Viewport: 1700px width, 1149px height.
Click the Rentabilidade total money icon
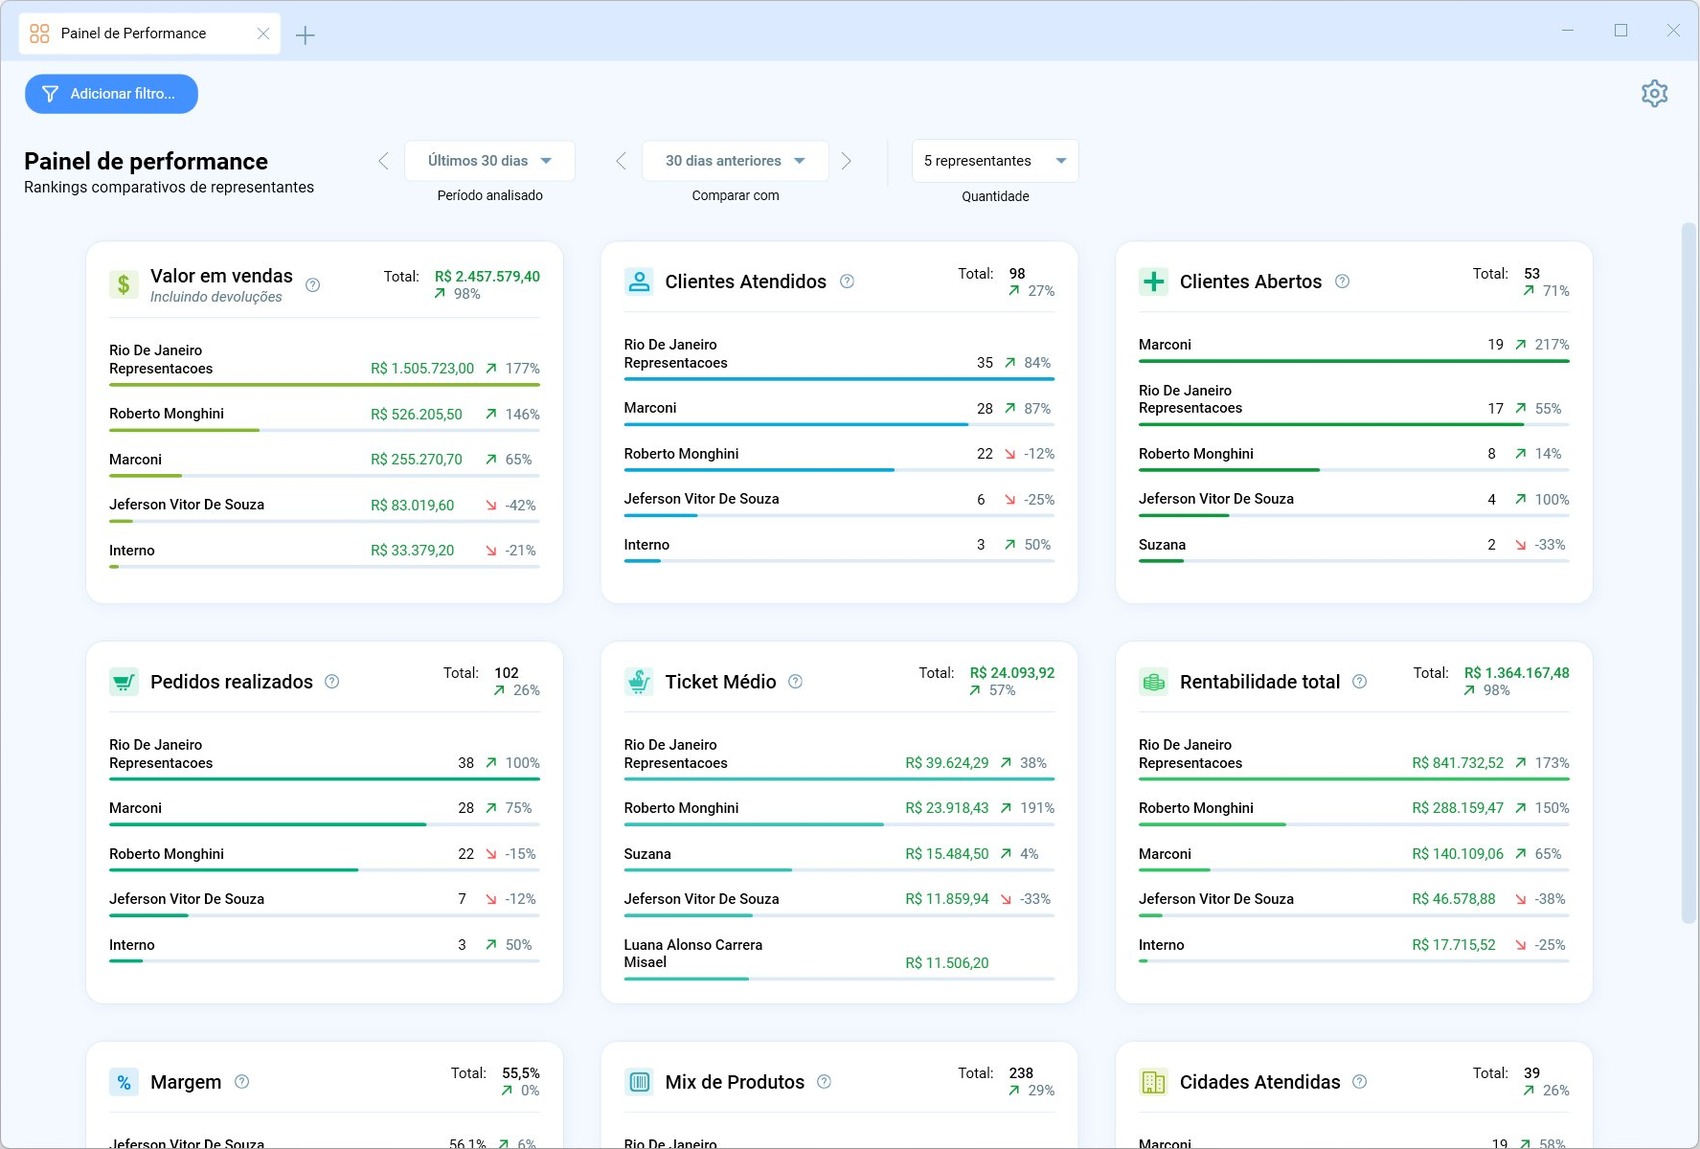pyautogui.click(x=1153, y=682)
